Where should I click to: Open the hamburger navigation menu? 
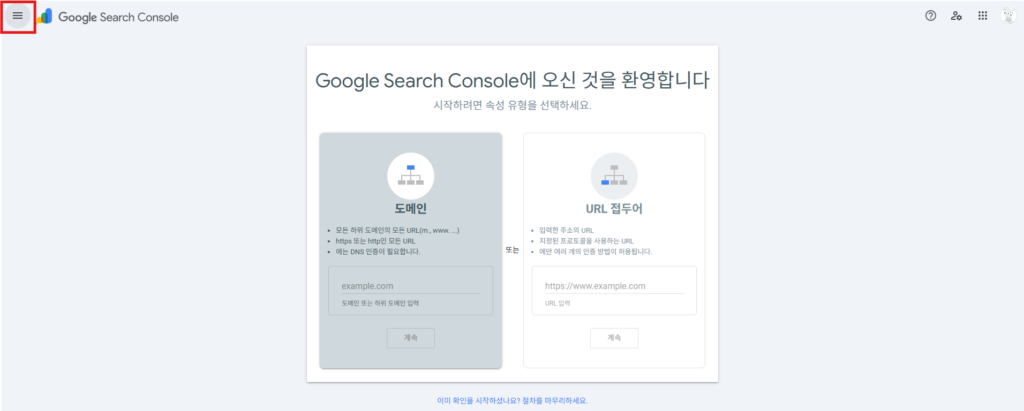click(x=18, y=16)
